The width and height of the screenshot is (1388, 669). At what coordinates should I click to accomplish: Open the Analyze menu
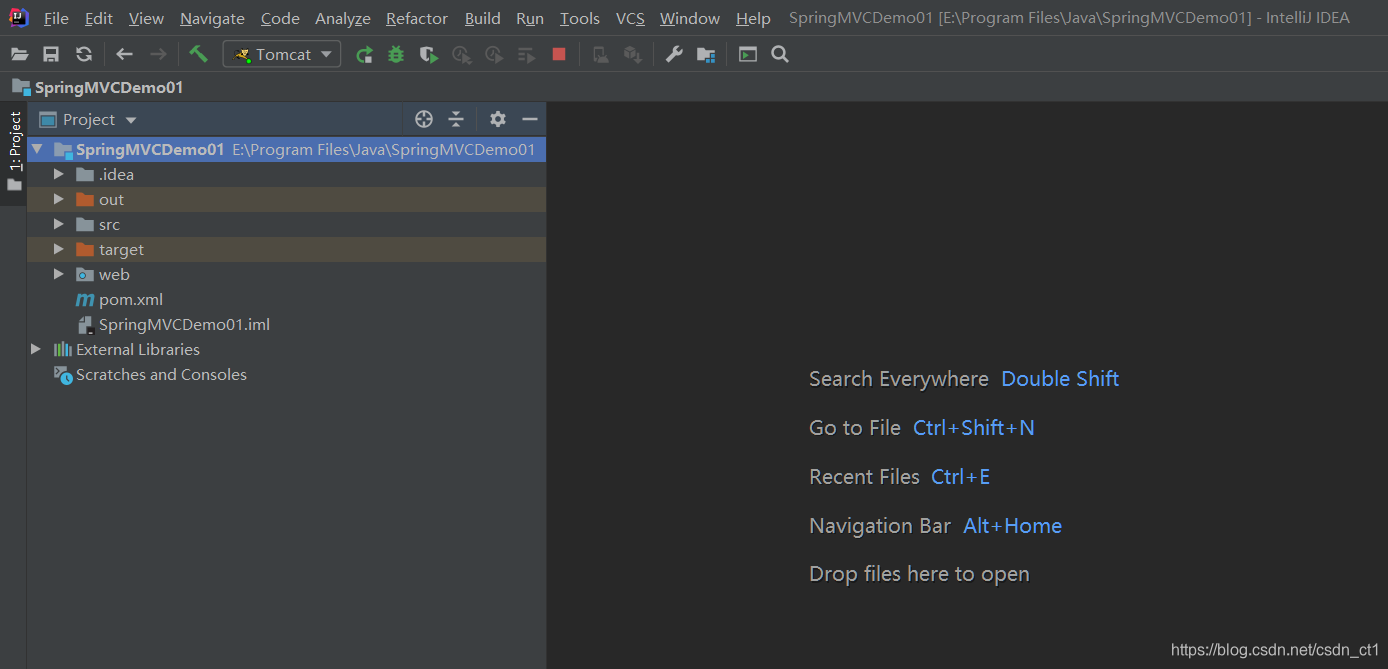tap(343, 18)
